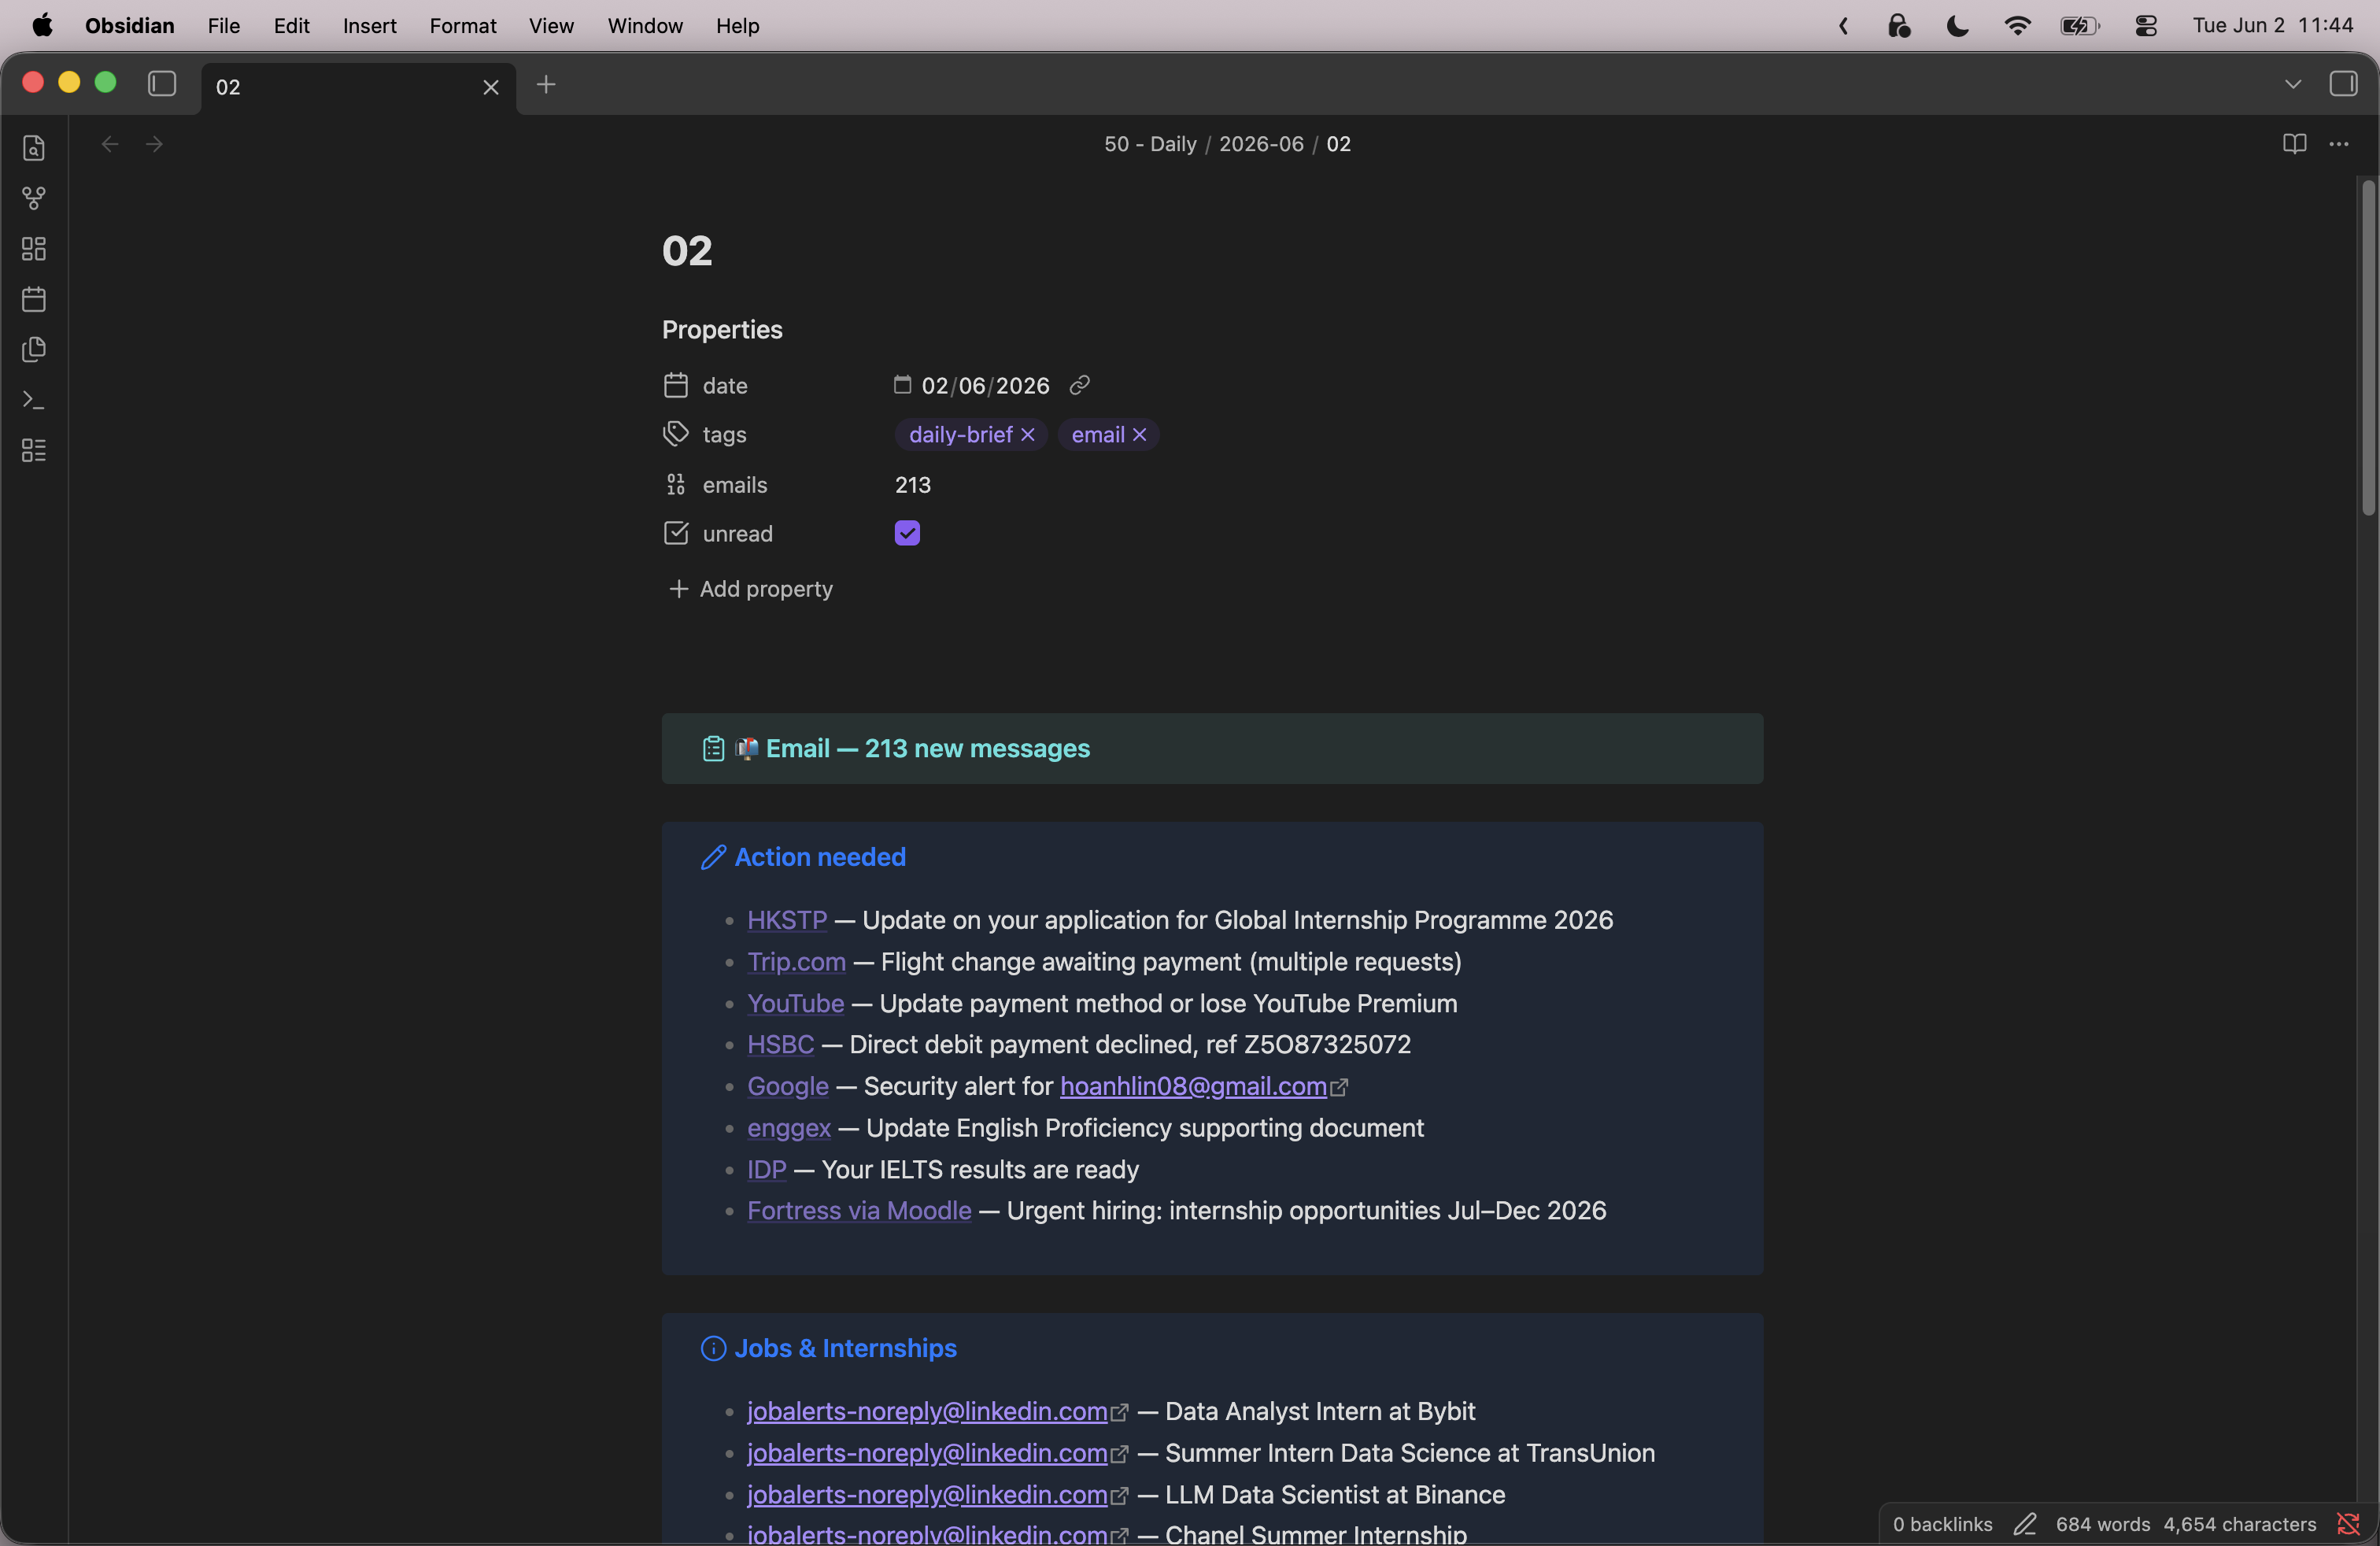Click the calendar icon beside date property

pos(676,385)
